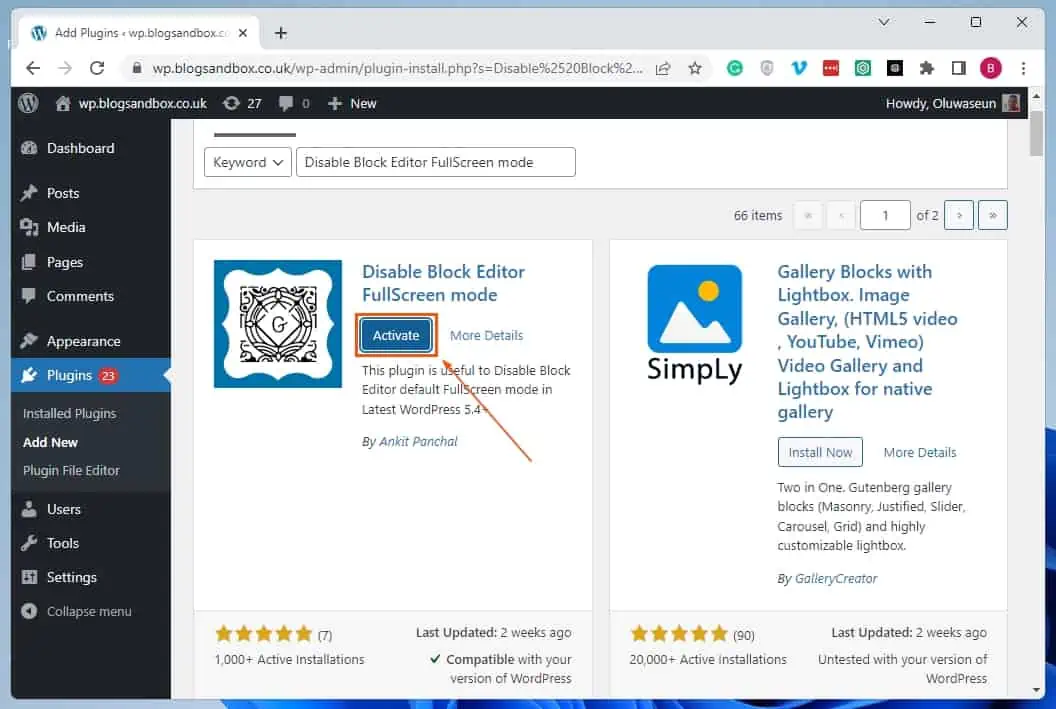Open the Tools menu

tap(63, 543)
